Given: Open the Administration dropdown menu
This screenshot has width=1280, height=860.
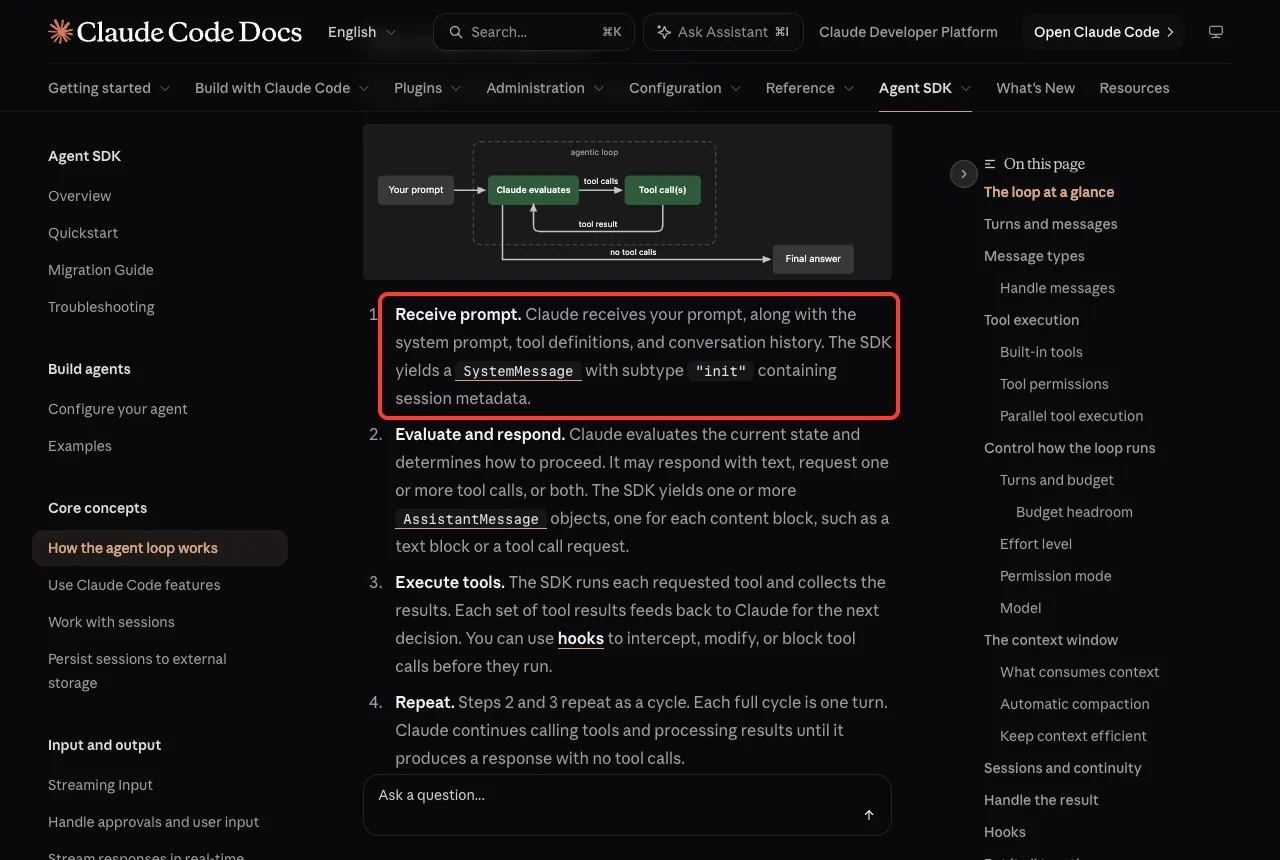Looking at the screenshot, I should (545, 88).
